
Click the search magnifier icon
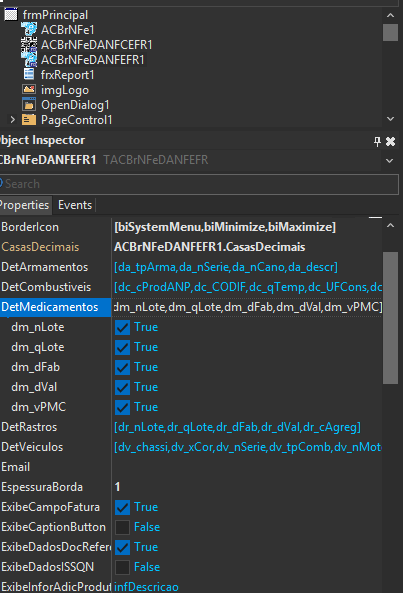pyautogui.click(x=1, y=184)
